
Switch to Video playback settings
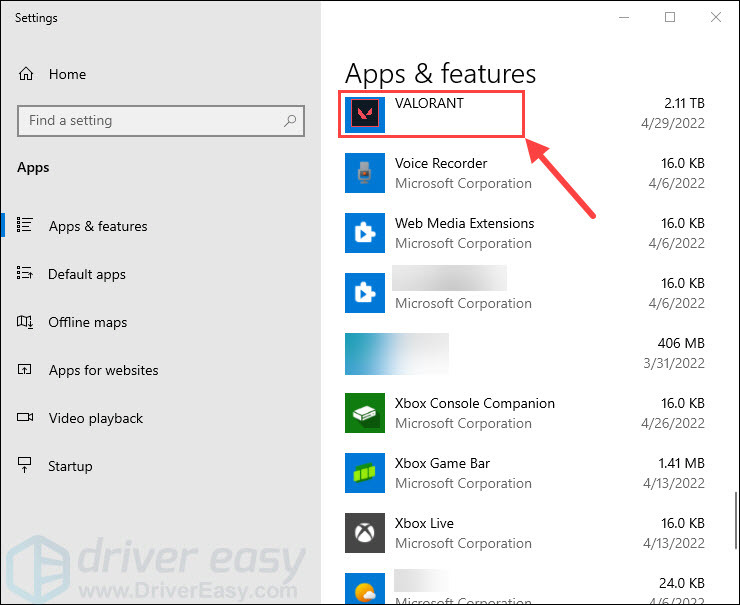(x=96, y=418)
